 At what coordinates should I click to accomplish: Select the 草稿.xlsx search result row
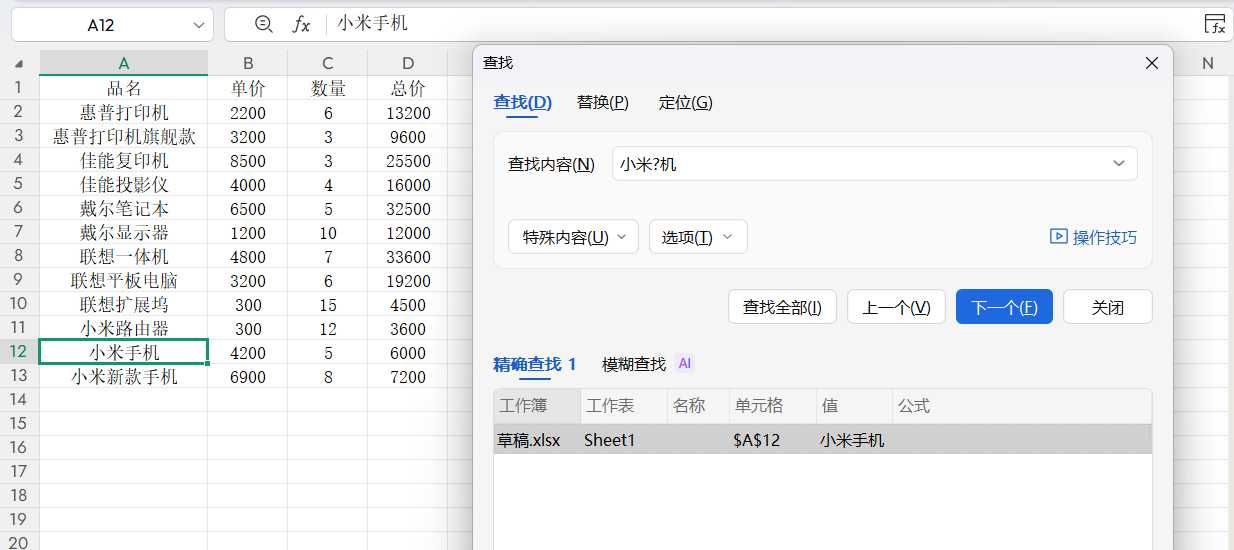822,440
